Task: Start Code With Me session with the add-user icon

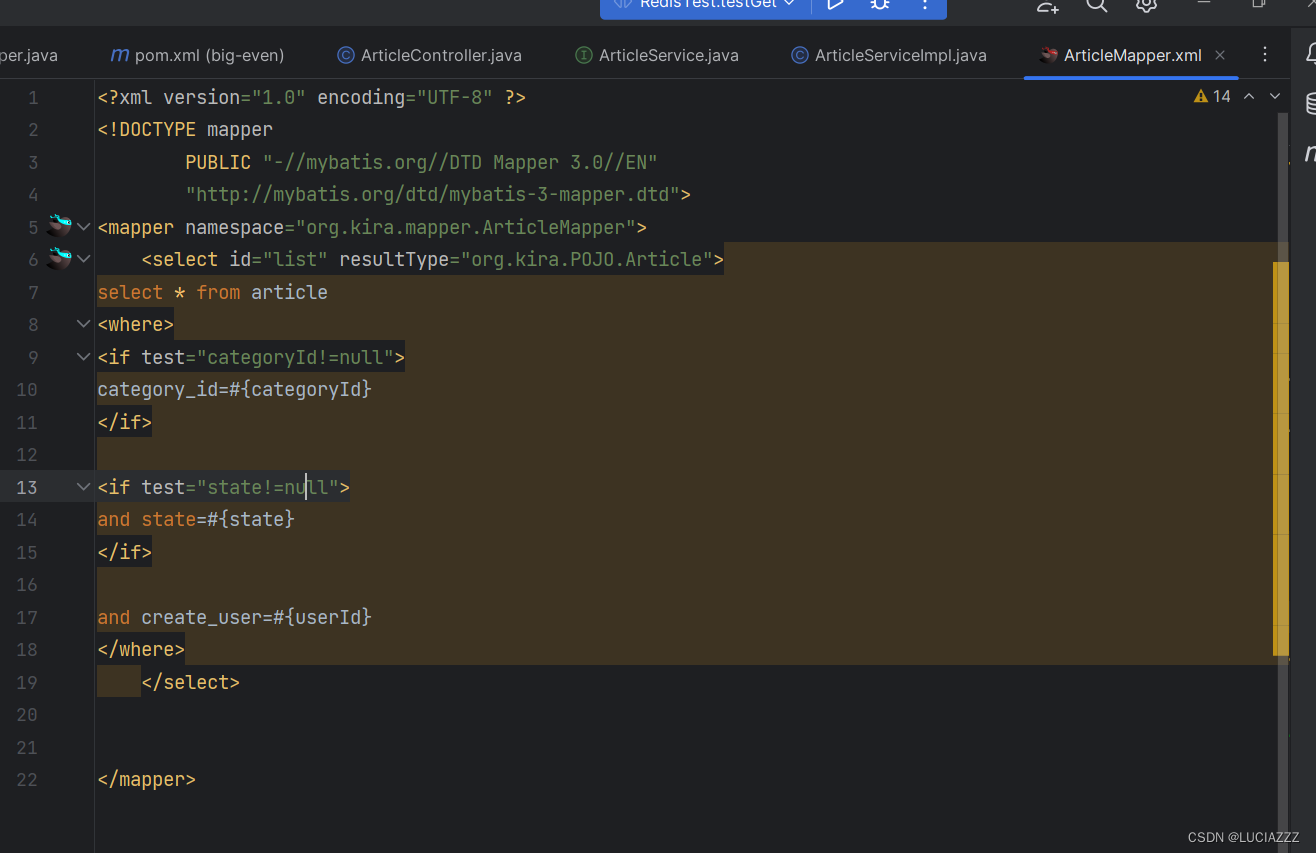Action: click(1047, 7)
